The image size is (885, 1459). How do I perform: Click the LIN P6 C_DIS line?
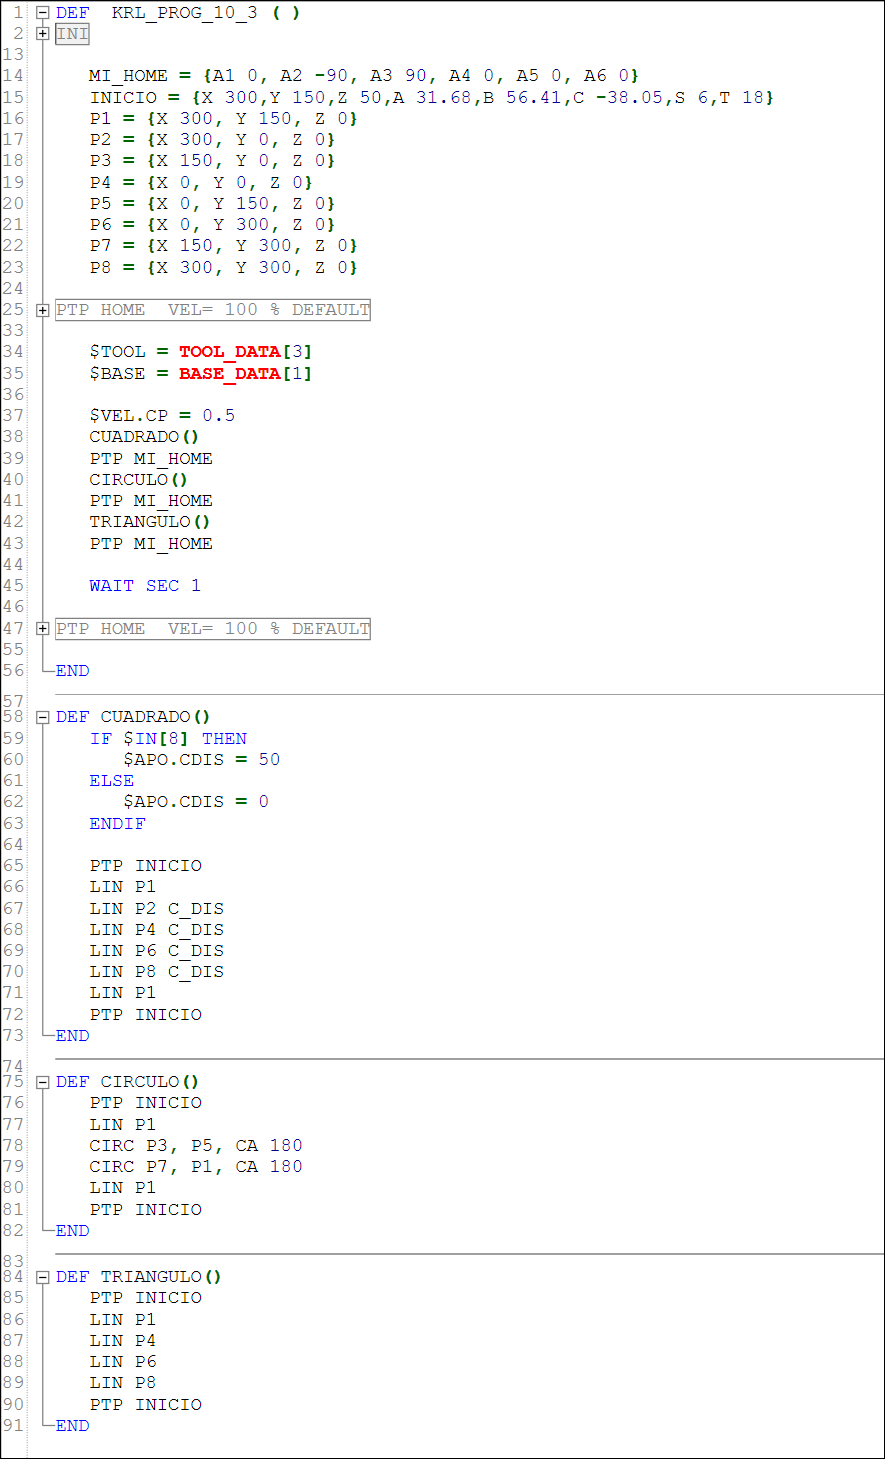(x=157, y=951)
